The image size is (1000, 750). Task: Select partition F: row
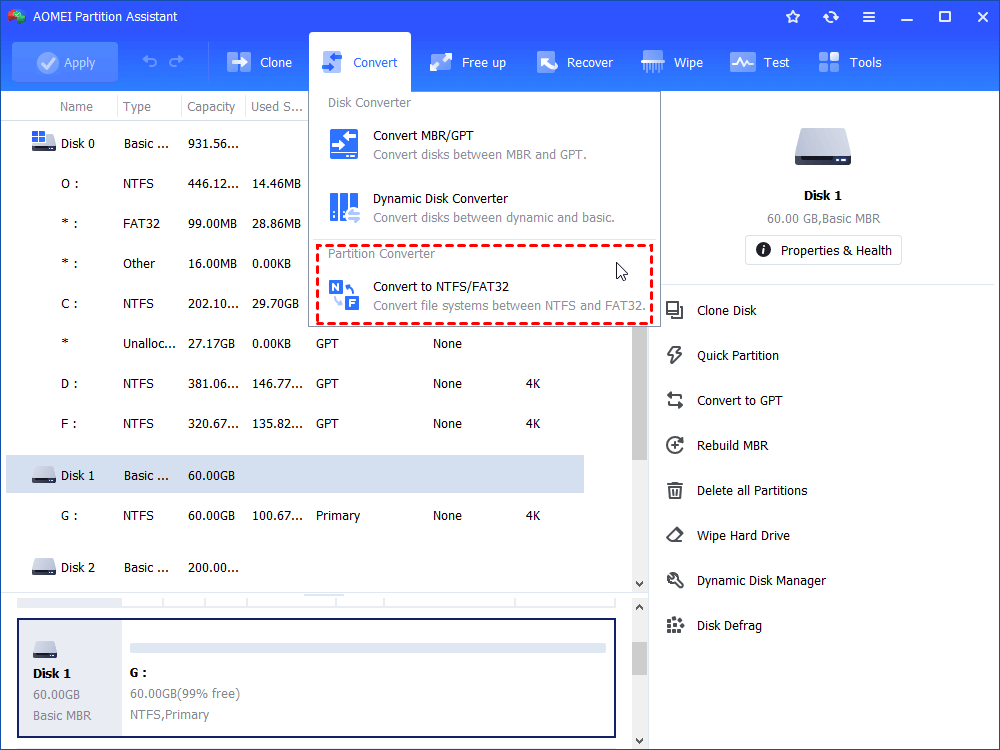295,423
